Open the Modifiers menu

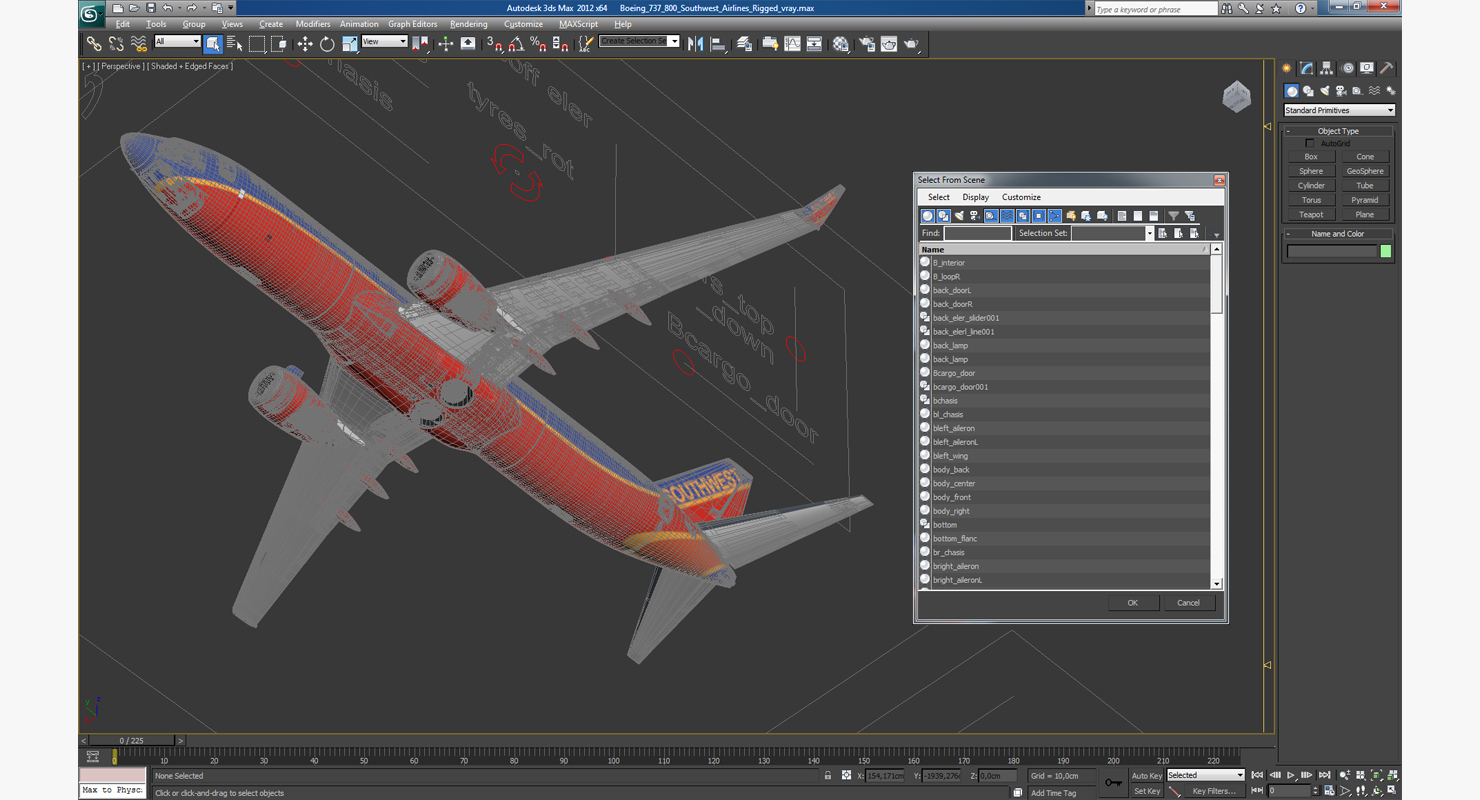click(x=313, y=24)
